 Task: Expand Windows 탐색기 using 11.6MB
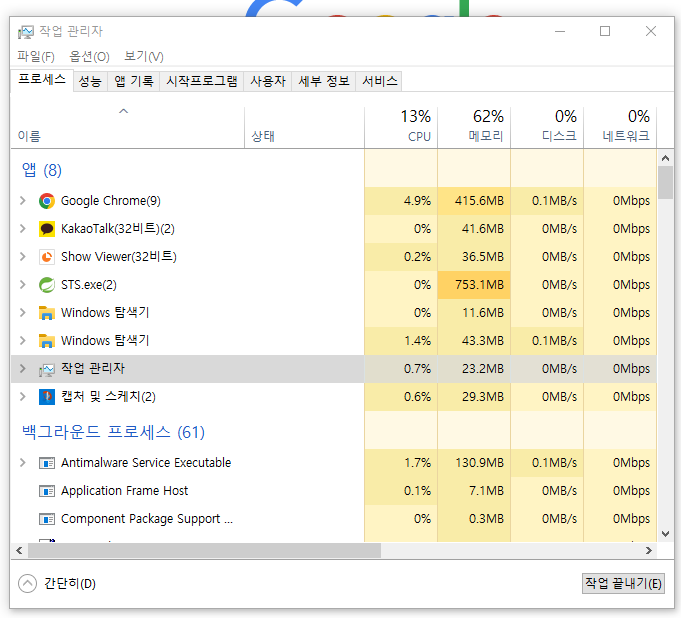23,313
